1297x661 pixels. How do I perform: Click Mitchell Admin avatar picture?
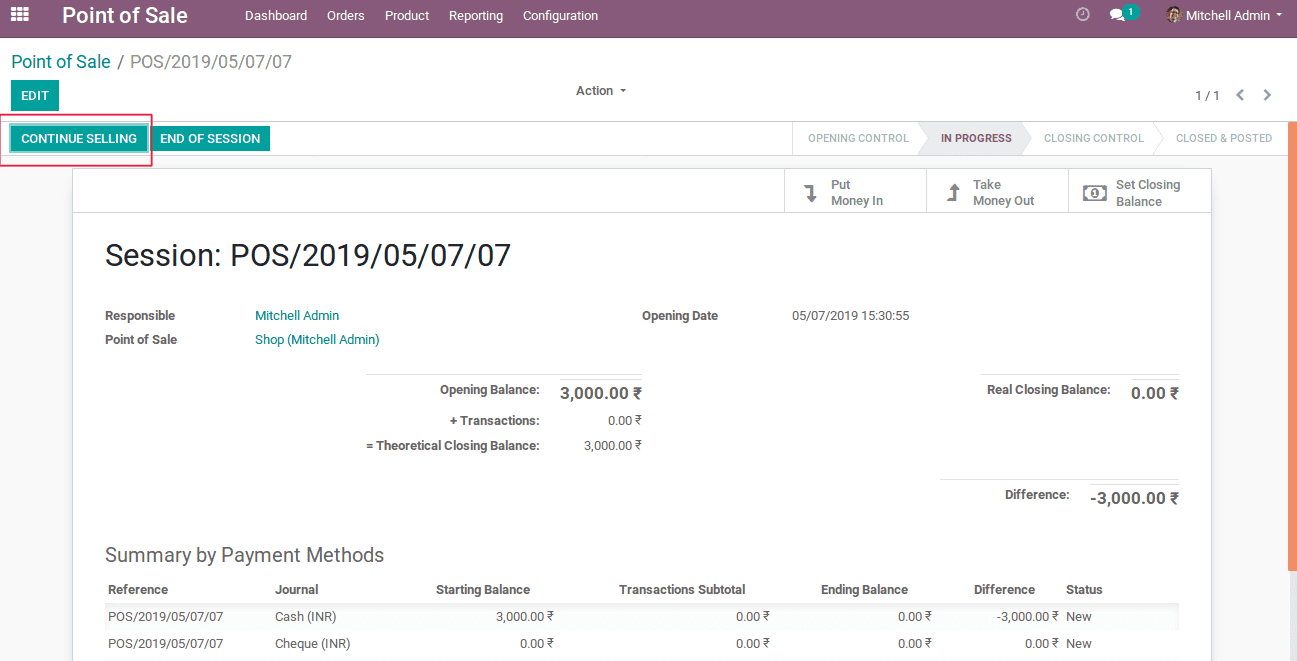pos(1174,15)
